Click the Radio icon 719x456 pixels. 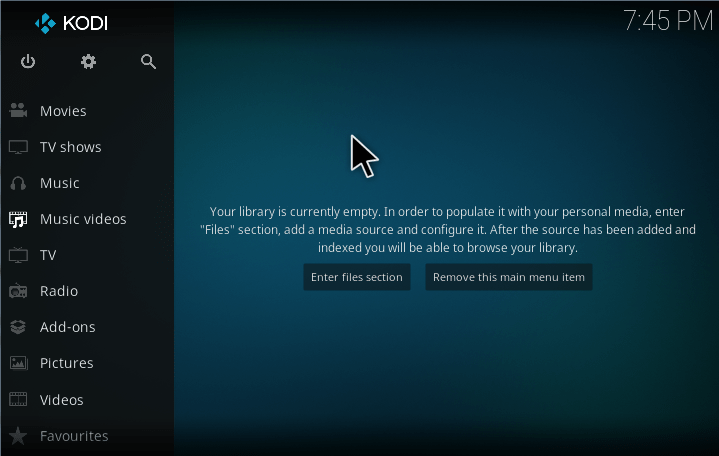pyautogui.click(x=18, y=291)
